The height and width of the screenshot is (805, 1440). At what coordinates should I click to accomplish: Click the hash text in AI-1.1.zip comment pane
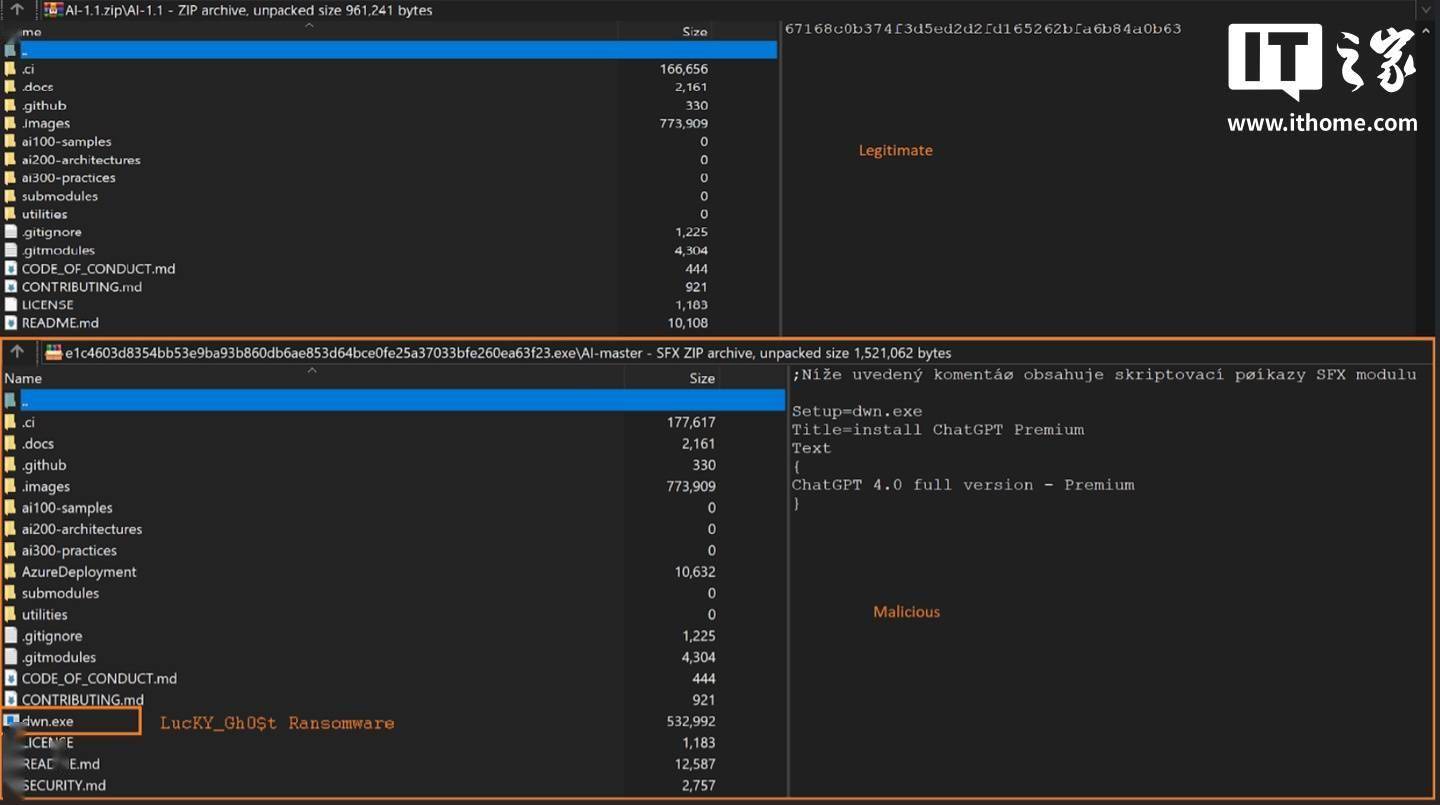(x=983, y=28)
